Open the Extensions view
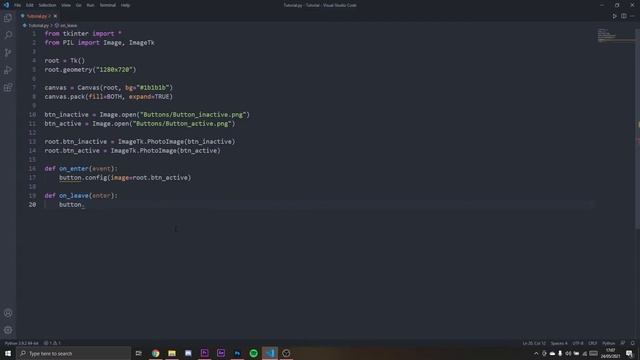Viewport: 640px width, 360px height. tap(8, 87)
